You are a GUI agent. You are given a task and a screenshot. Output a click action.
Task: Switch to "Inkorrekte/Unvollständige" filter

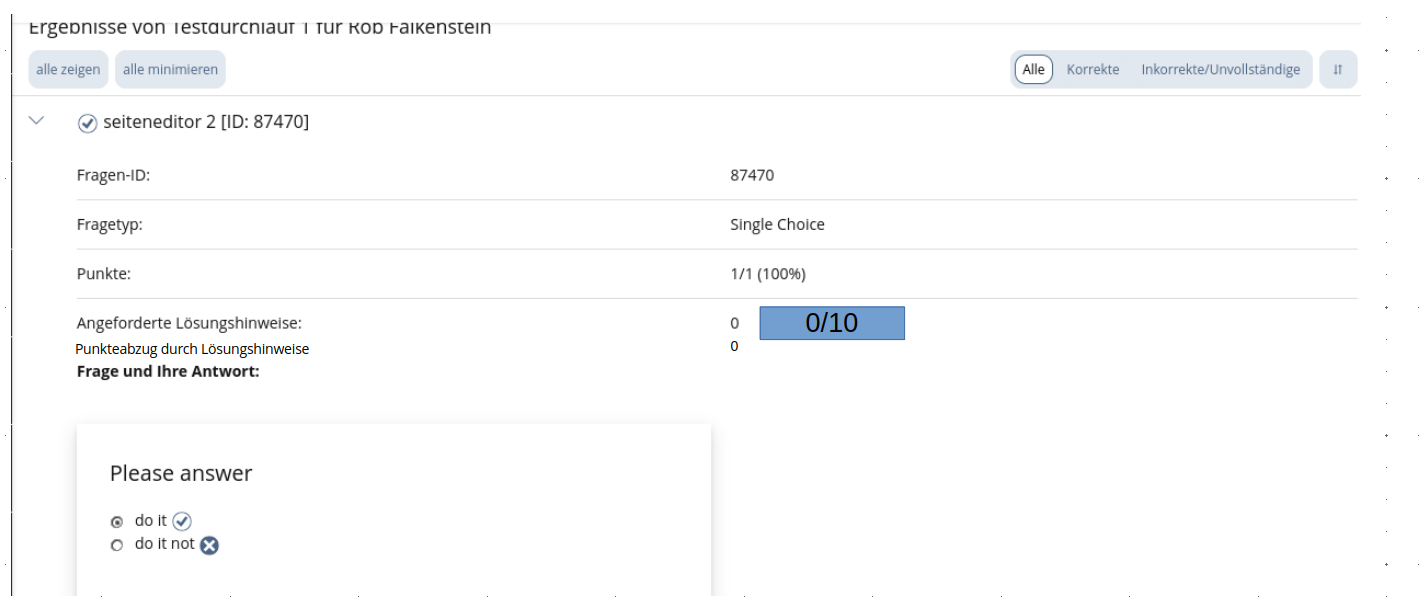point(1220,70)
